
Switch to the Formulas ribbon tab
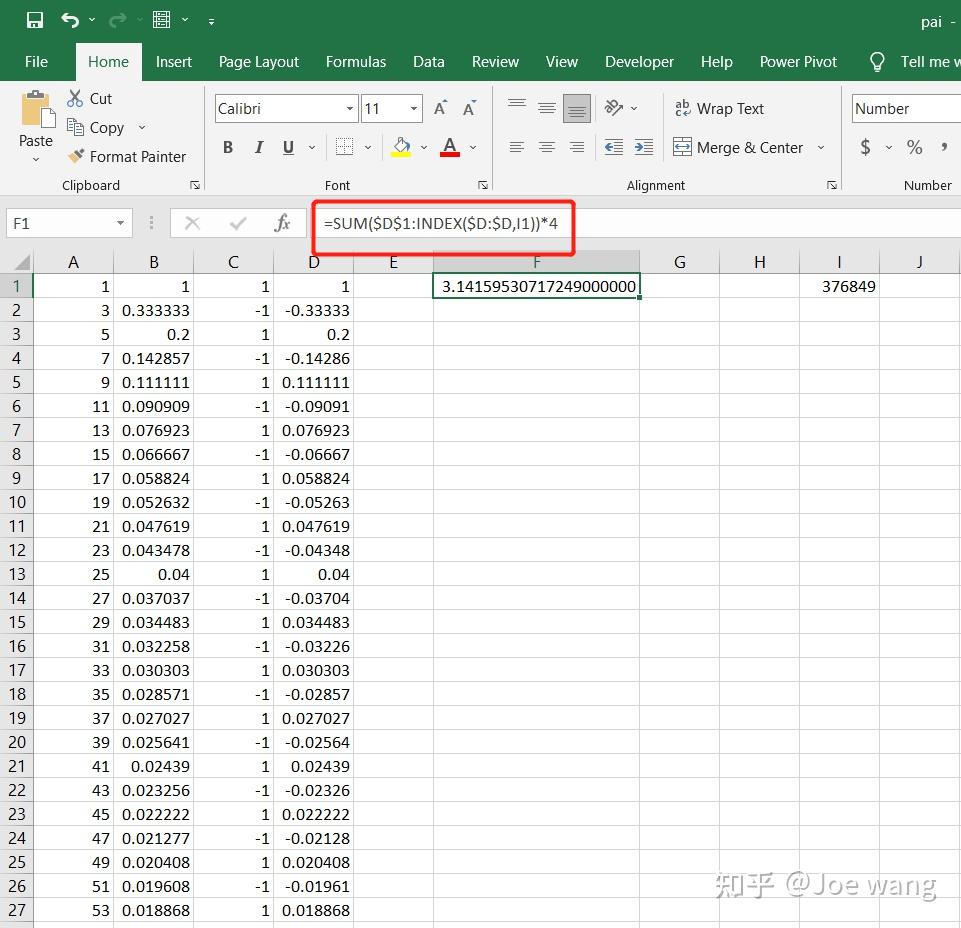coord(356,61)
